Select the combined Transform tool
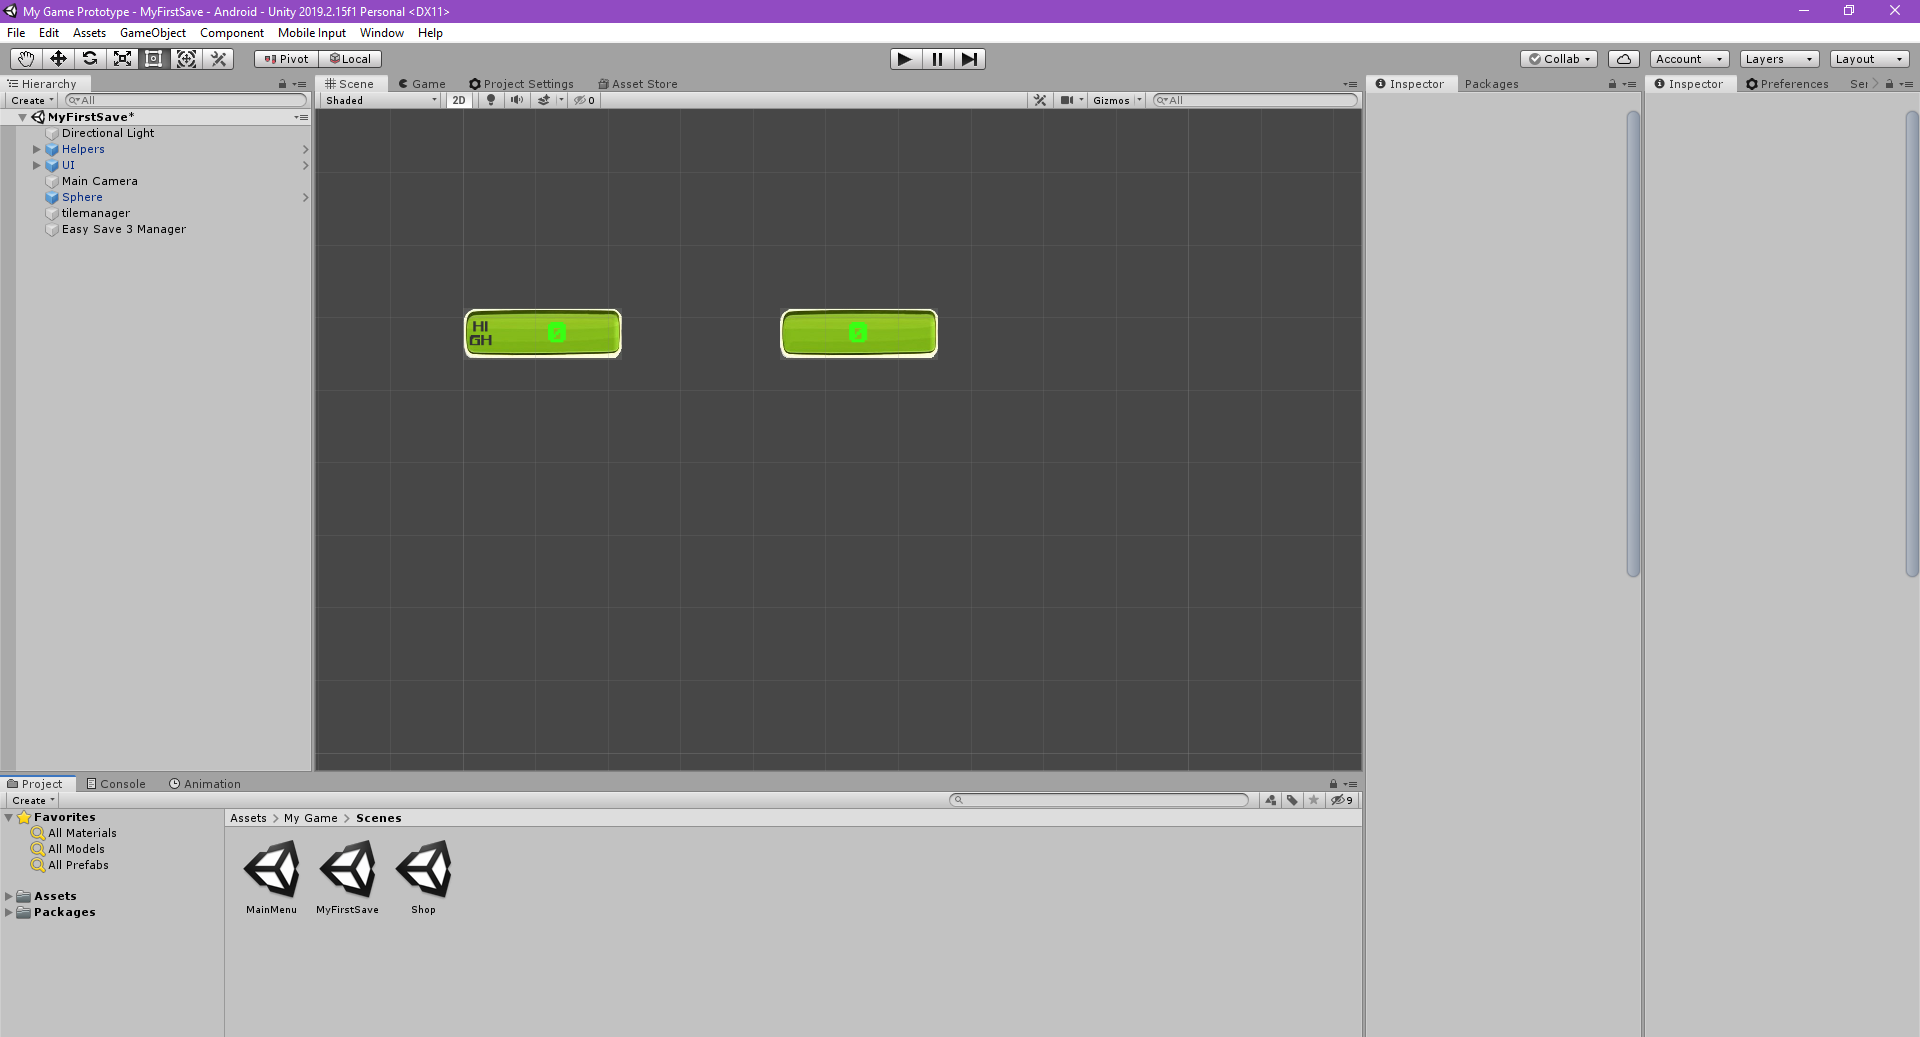The width and height of the screenshot is (1920, 1037). click(186, 59)
